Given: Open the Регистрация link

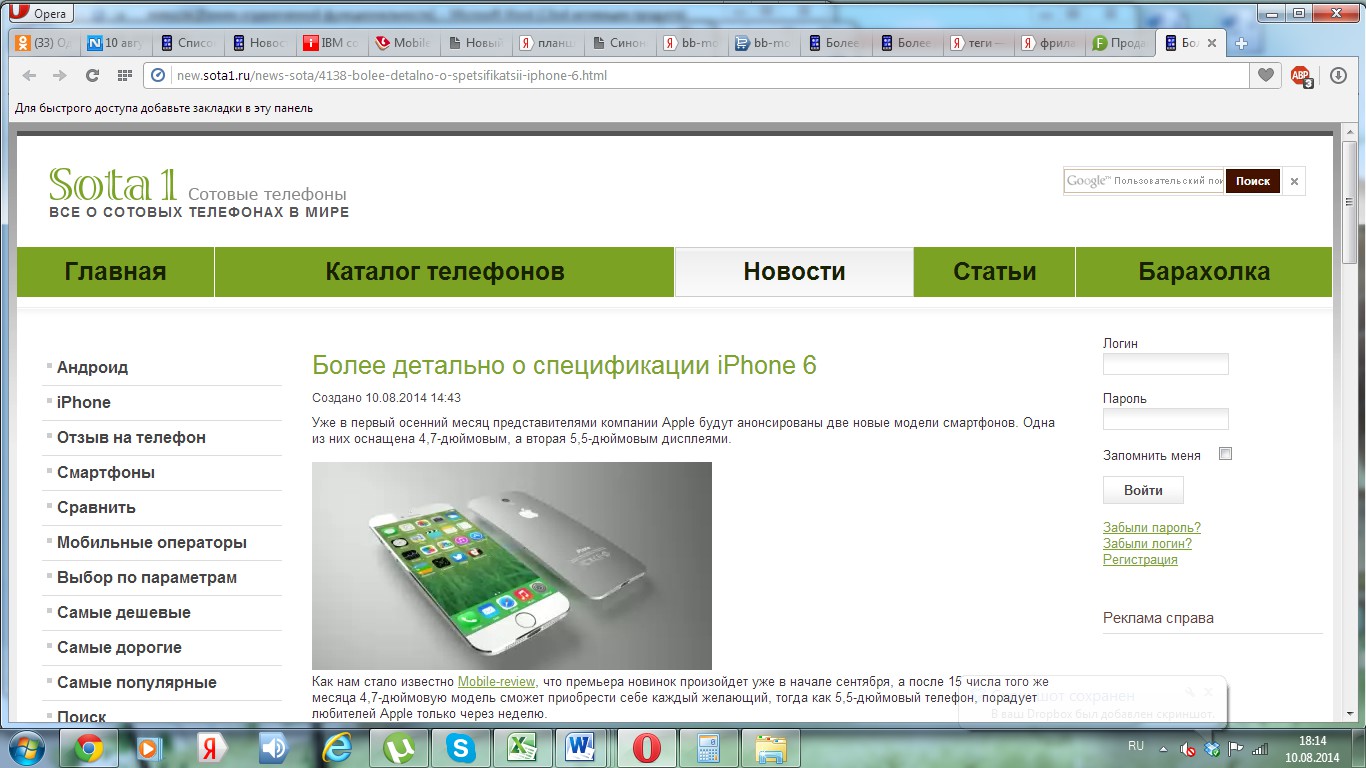Looking at the screenshot, I should [1140, 559].
